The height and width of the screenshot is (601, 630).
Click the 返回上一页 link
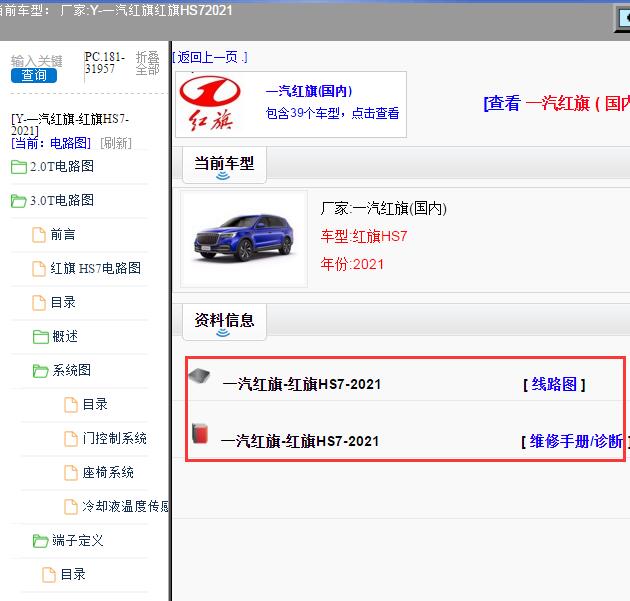210,57
